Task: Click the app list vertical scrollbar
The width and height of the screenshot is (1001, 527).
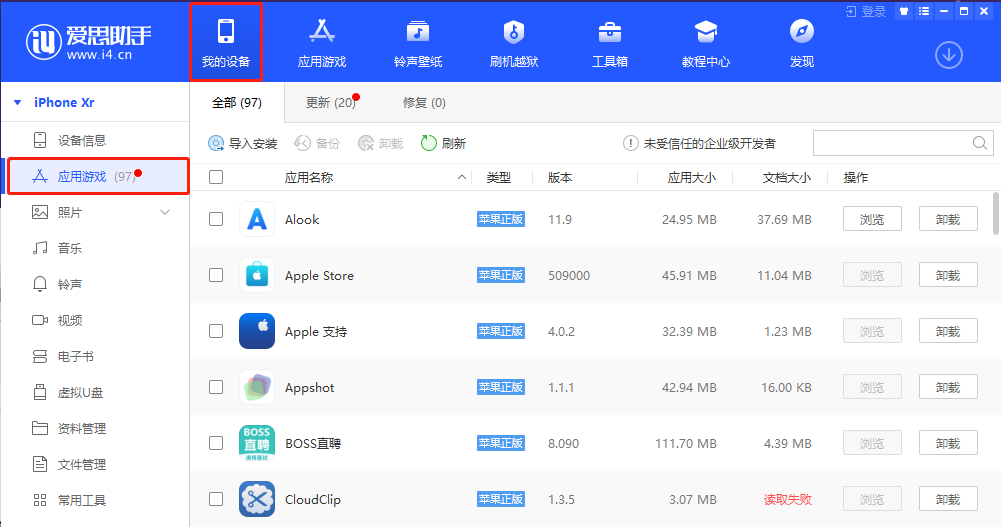Action: click(996, 214)
